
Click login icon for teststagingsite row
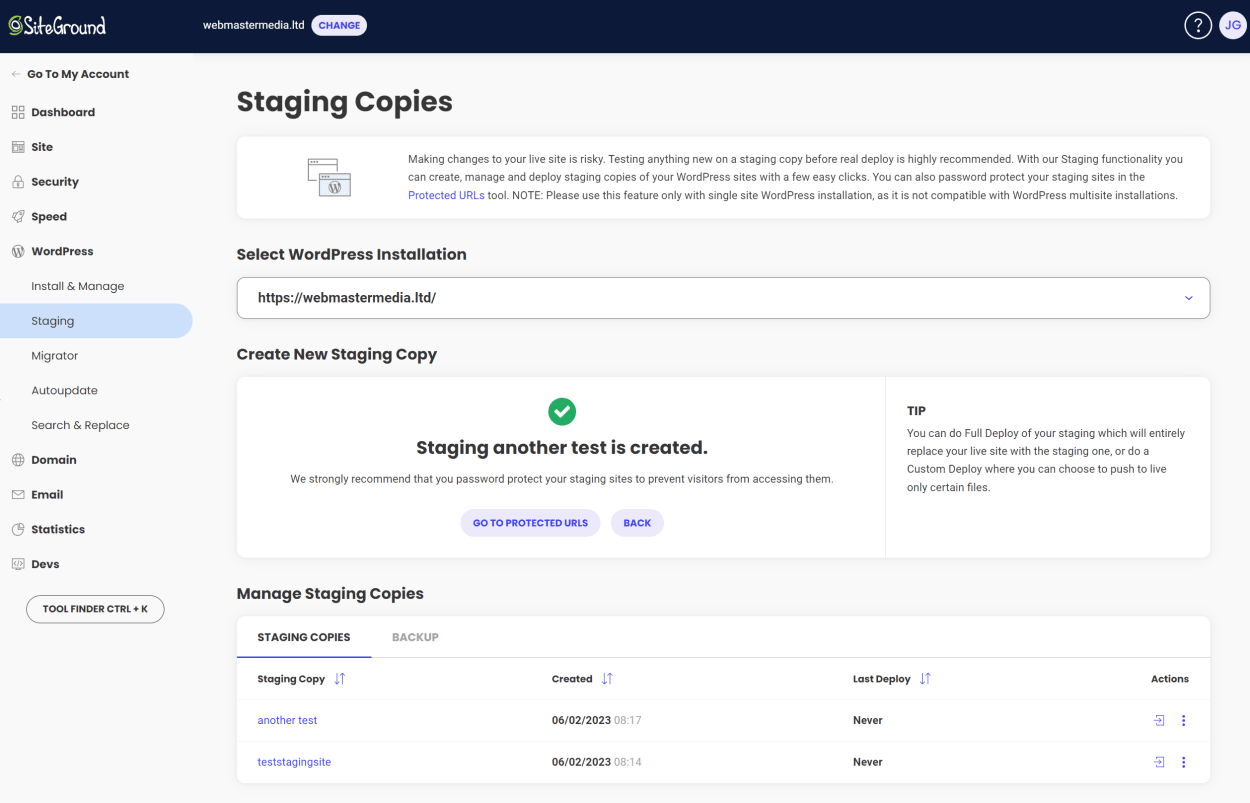pos(1159,762)
